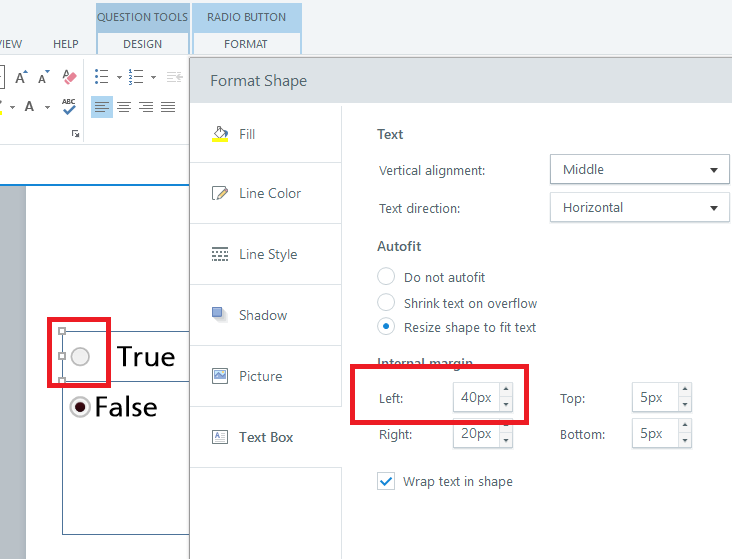This screenshot has width=732, height=559.
Task: Open font color dropdown arrow
Action: coord(47,107)
